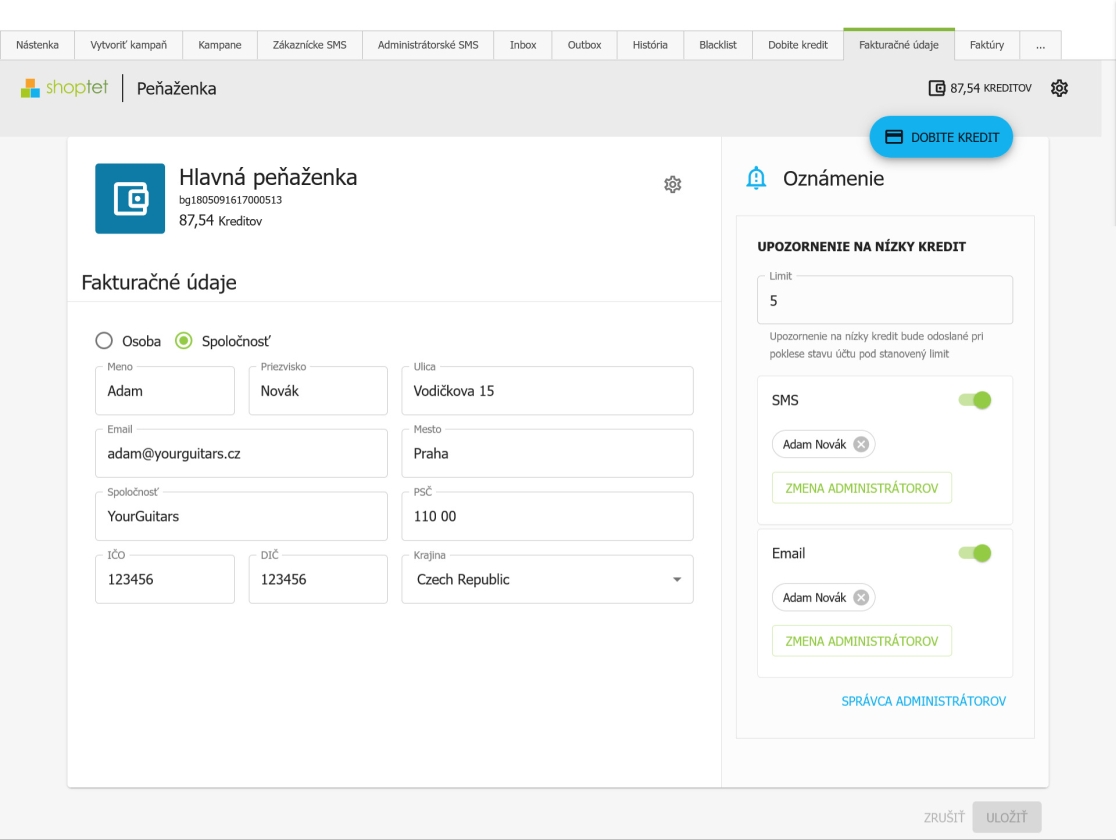This screenshot has width=1116, height=840.
Task: Open Vytvoriť kampaň tab
Action: (x=129, y=45)
